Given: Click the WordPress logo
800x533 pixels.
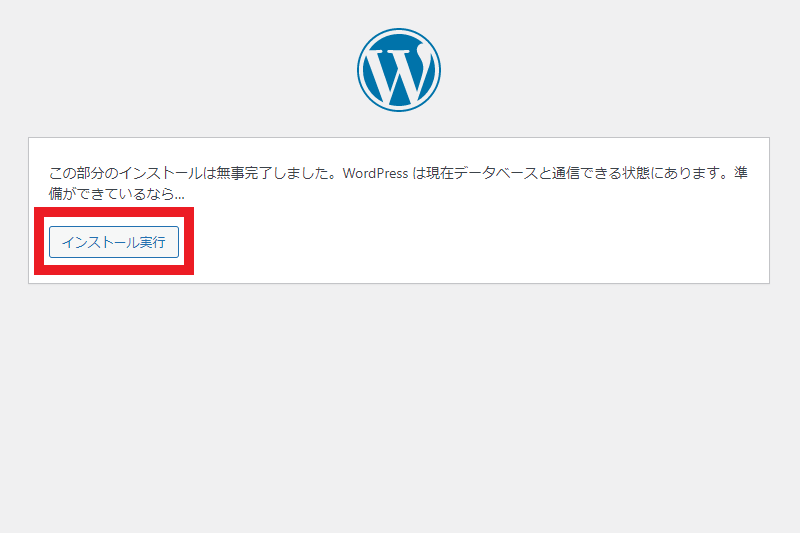Looking at the screenshot, I should coord(399,70).
